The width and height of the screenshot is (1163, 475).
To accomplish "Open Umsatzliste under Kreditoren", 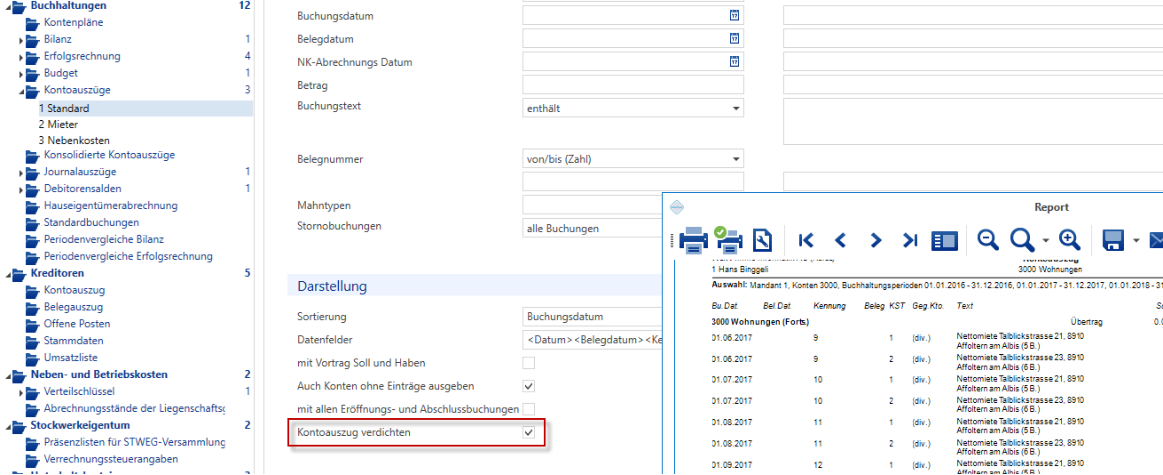I will tap(70, 358).
